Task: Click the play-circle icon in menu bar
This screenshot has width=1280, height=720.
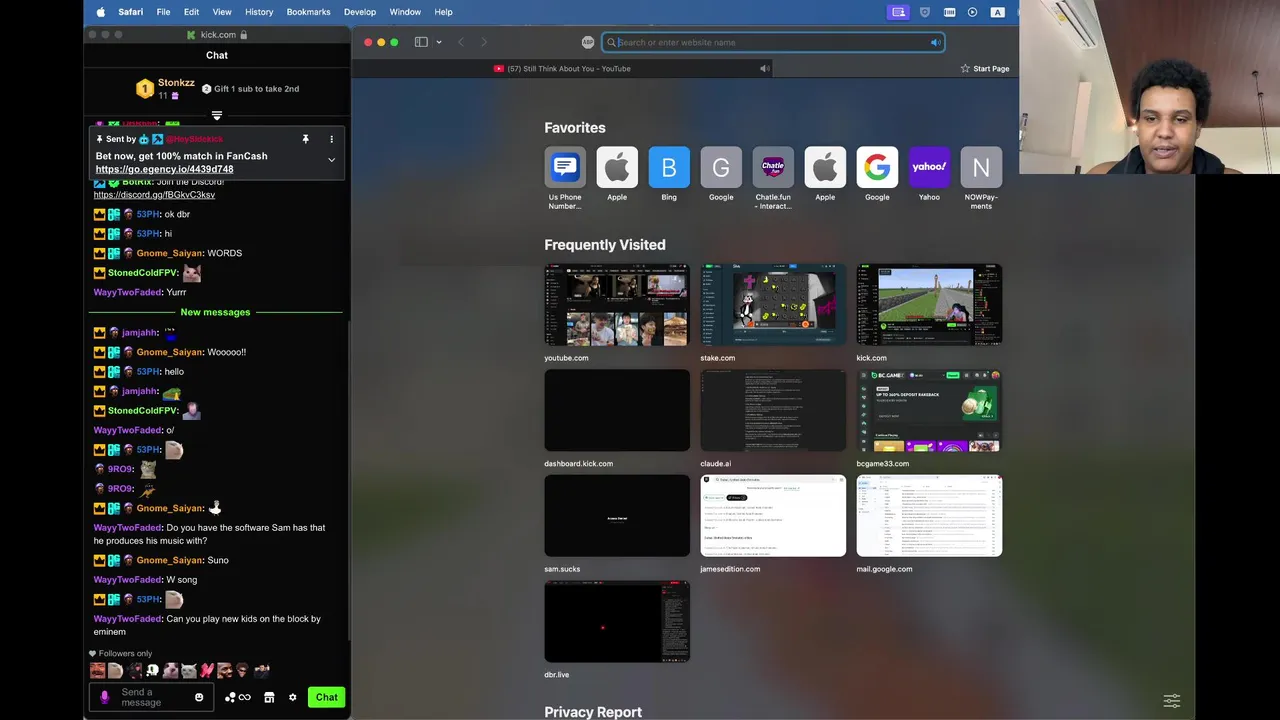Action: (x=972, y=12)
